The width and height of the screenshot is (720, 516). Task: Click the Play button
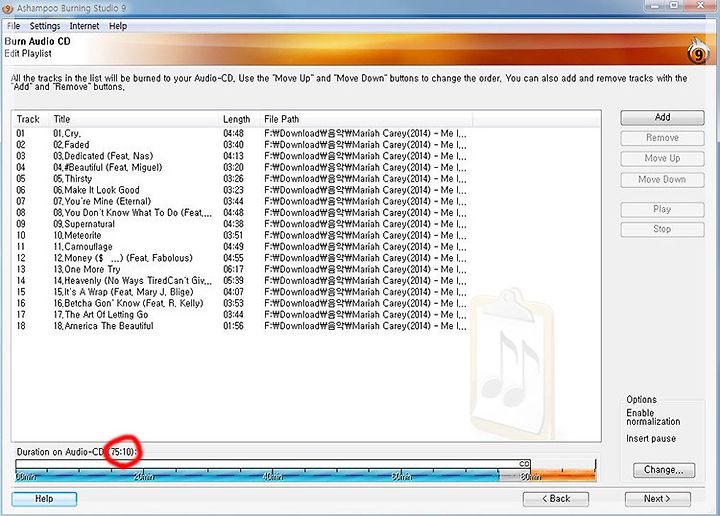tap(662, 209)
